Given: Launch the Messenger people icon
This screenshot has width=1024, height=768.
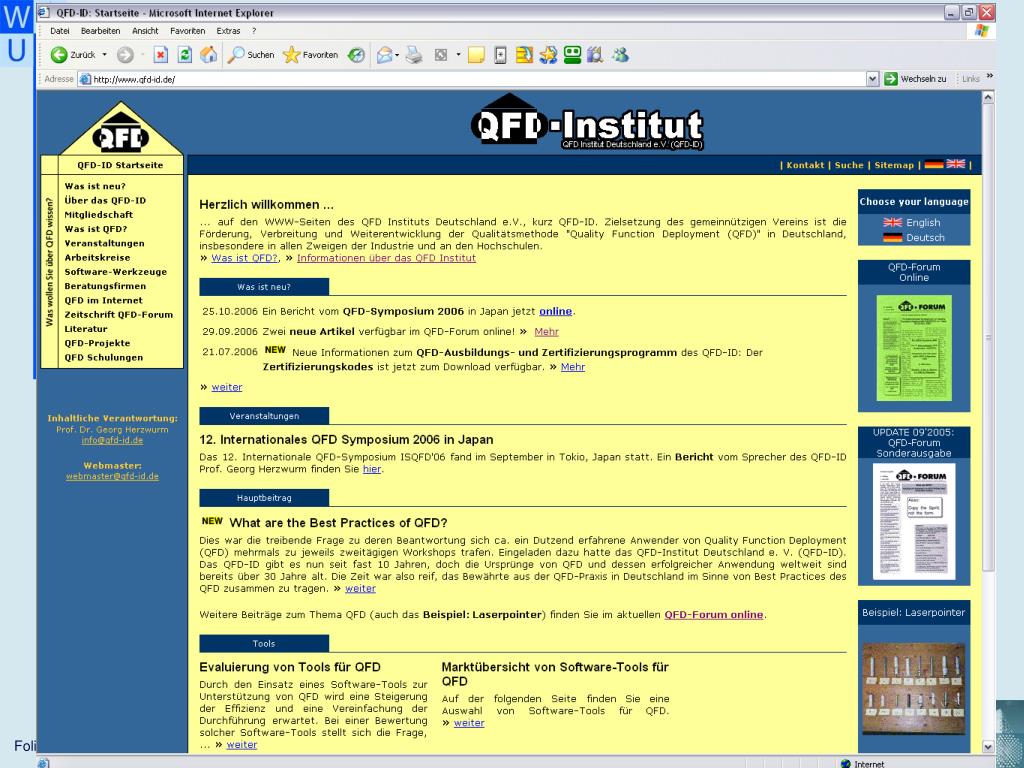Looking at the screenshot, I should pyautogui.click(x=620, y=55).
